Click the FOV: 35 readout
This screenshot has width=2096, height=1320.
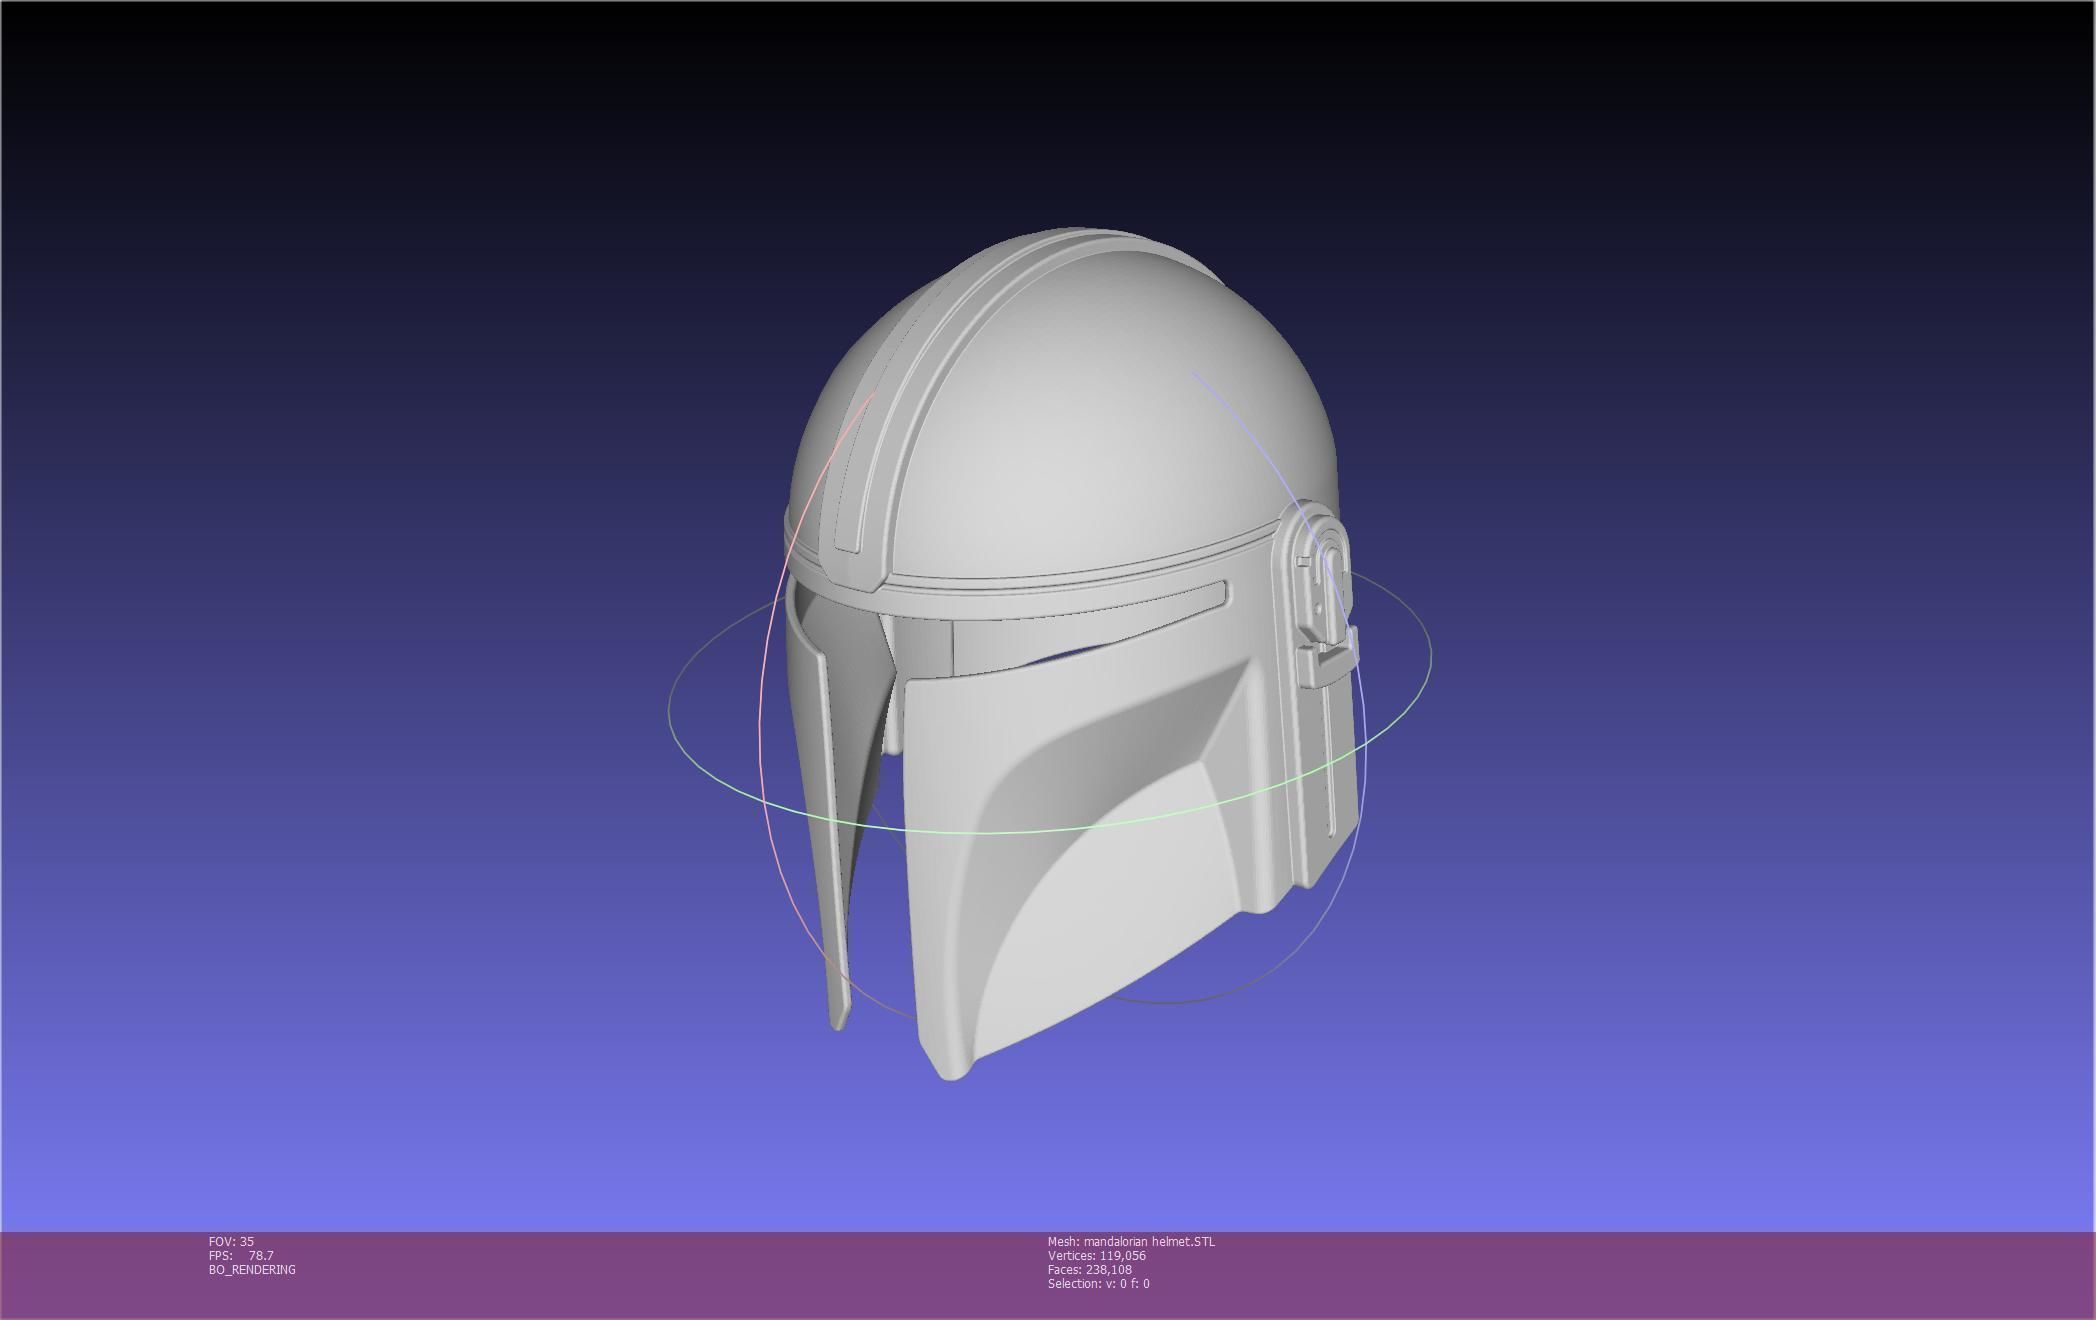click(231, 1241)
